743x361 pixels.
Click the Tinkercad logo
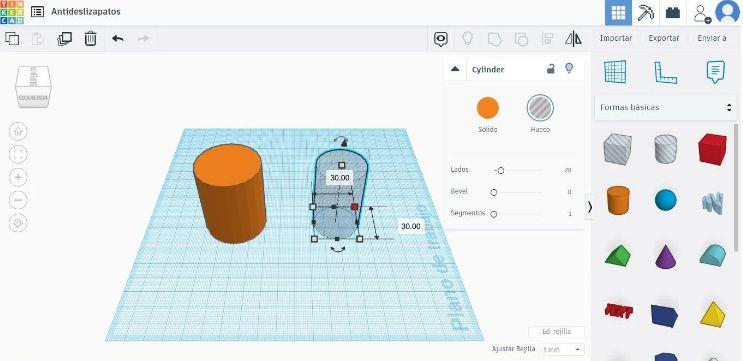click(x=12, y=12)
